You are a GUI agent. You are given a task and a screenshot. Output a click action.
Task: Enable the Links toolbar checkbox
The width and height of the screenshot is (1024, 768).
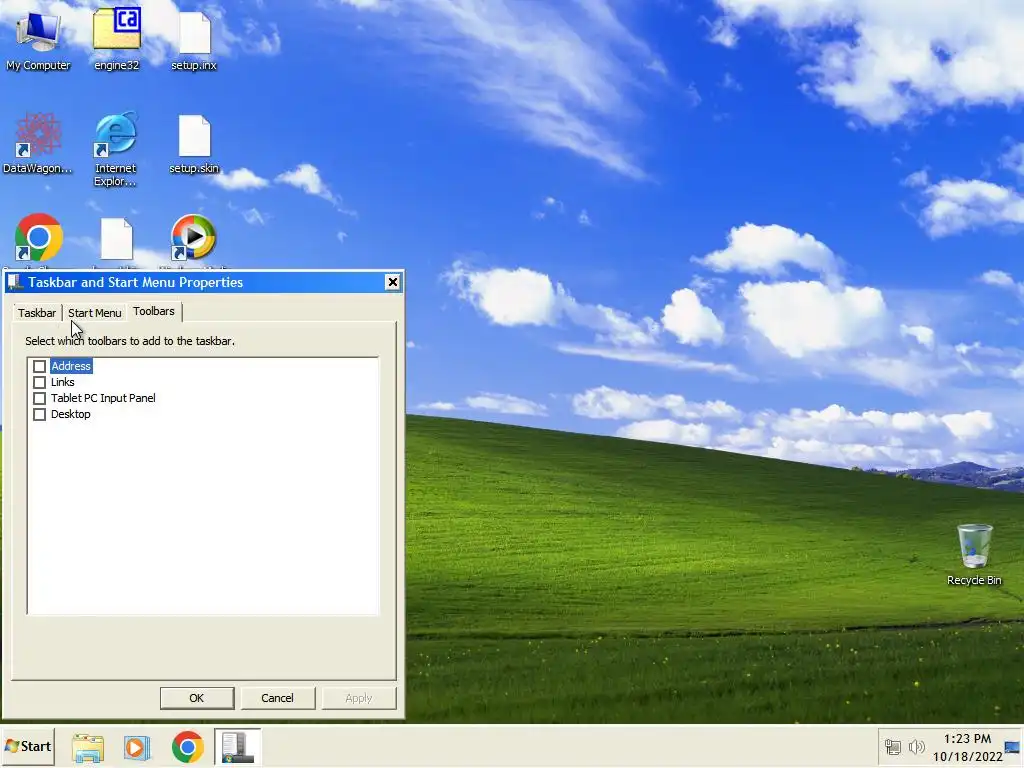39,382
